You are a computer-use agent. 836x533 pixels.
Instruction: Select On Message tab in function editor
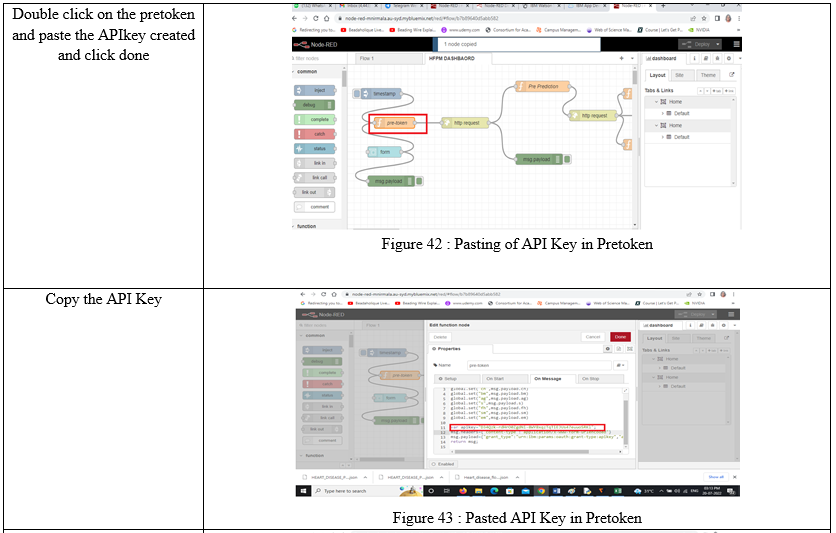tap(552, 379)
